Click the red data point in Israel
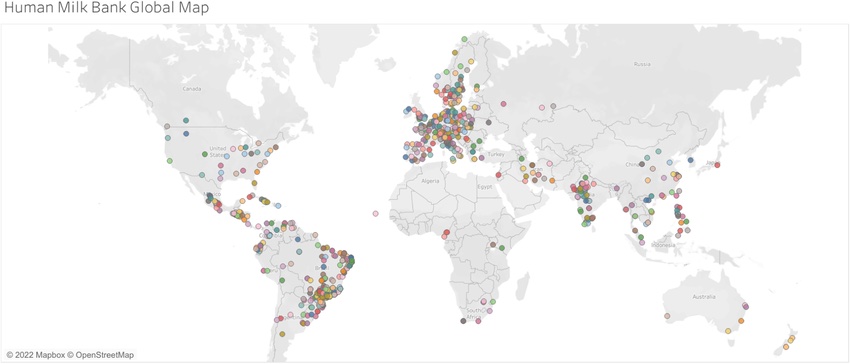Screen dimensions: 850x364 point(498,175)
